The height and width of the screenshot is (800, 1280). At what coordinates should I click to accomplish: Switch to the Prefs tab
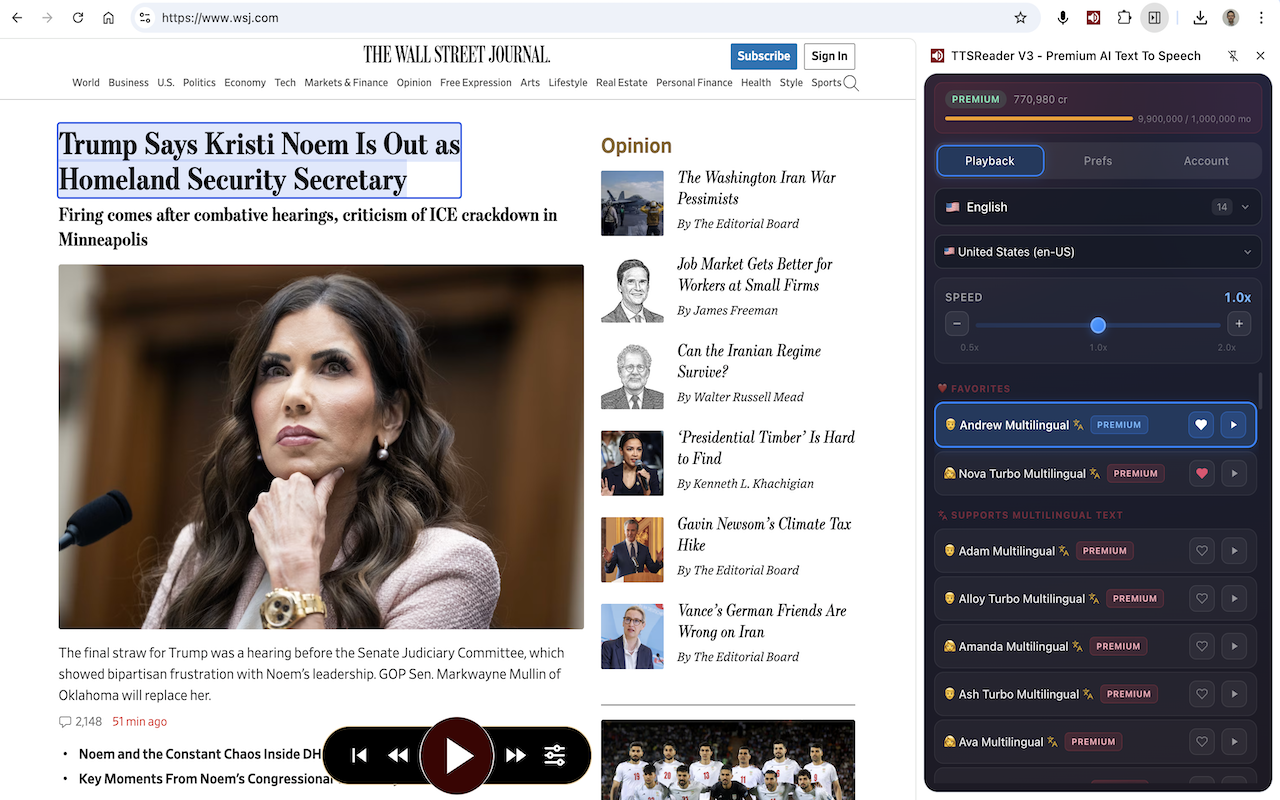tap(1097, 160)
